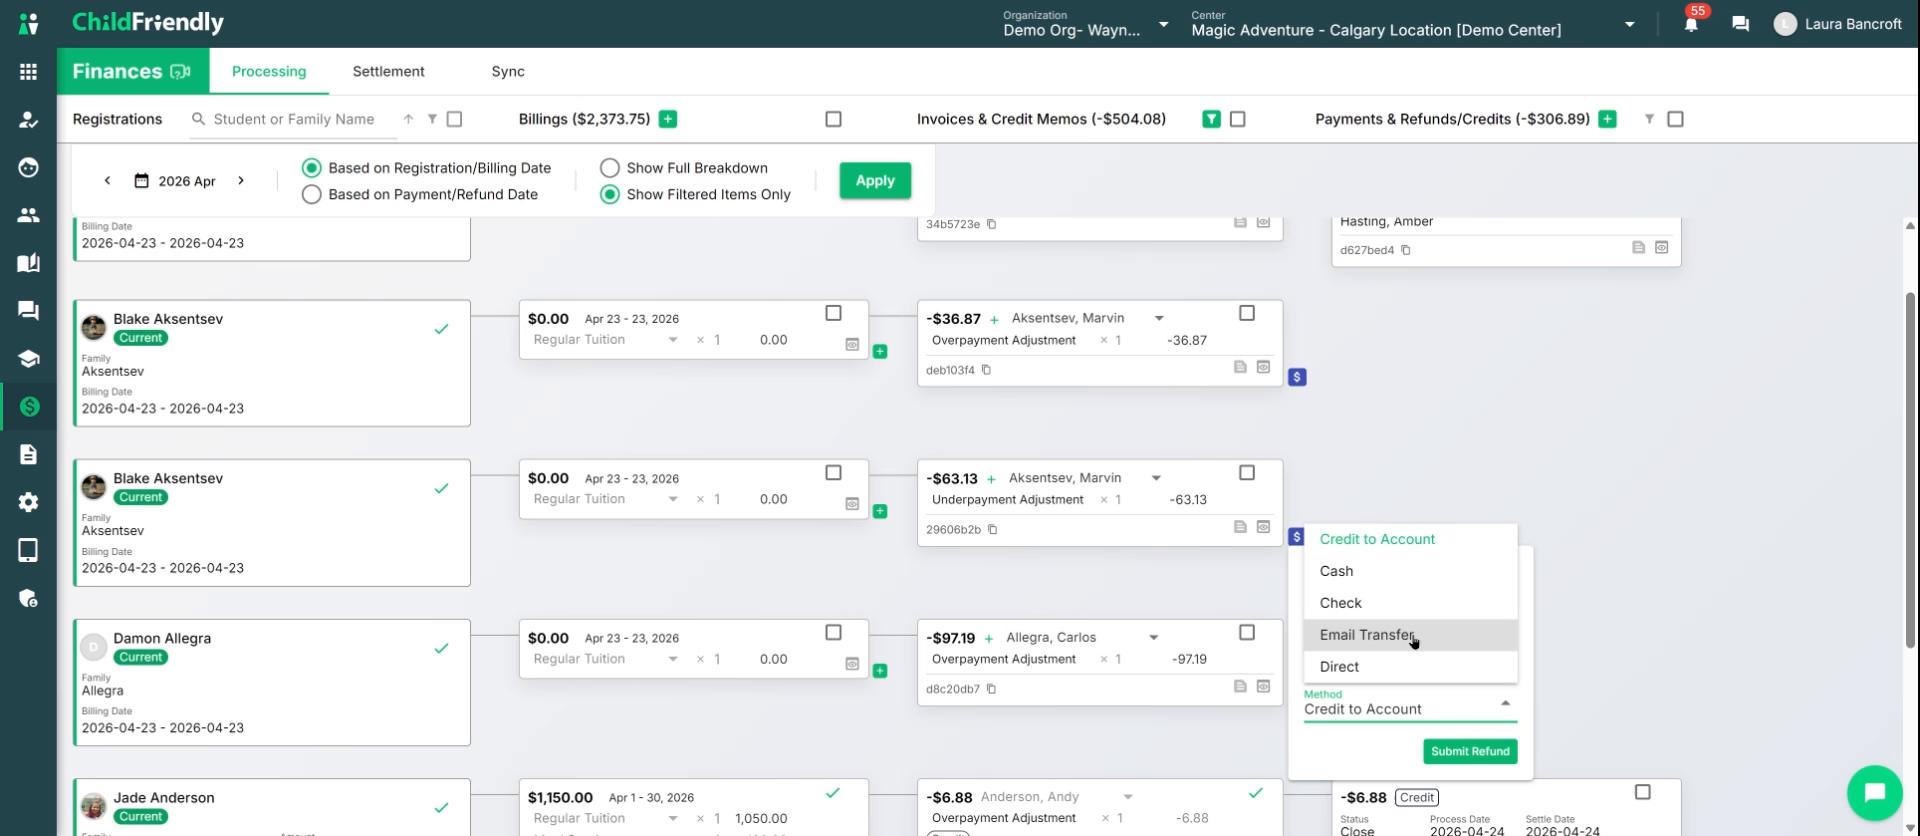Choose Direct refund method
The image size is (1920, 836).
(1410, 667)
